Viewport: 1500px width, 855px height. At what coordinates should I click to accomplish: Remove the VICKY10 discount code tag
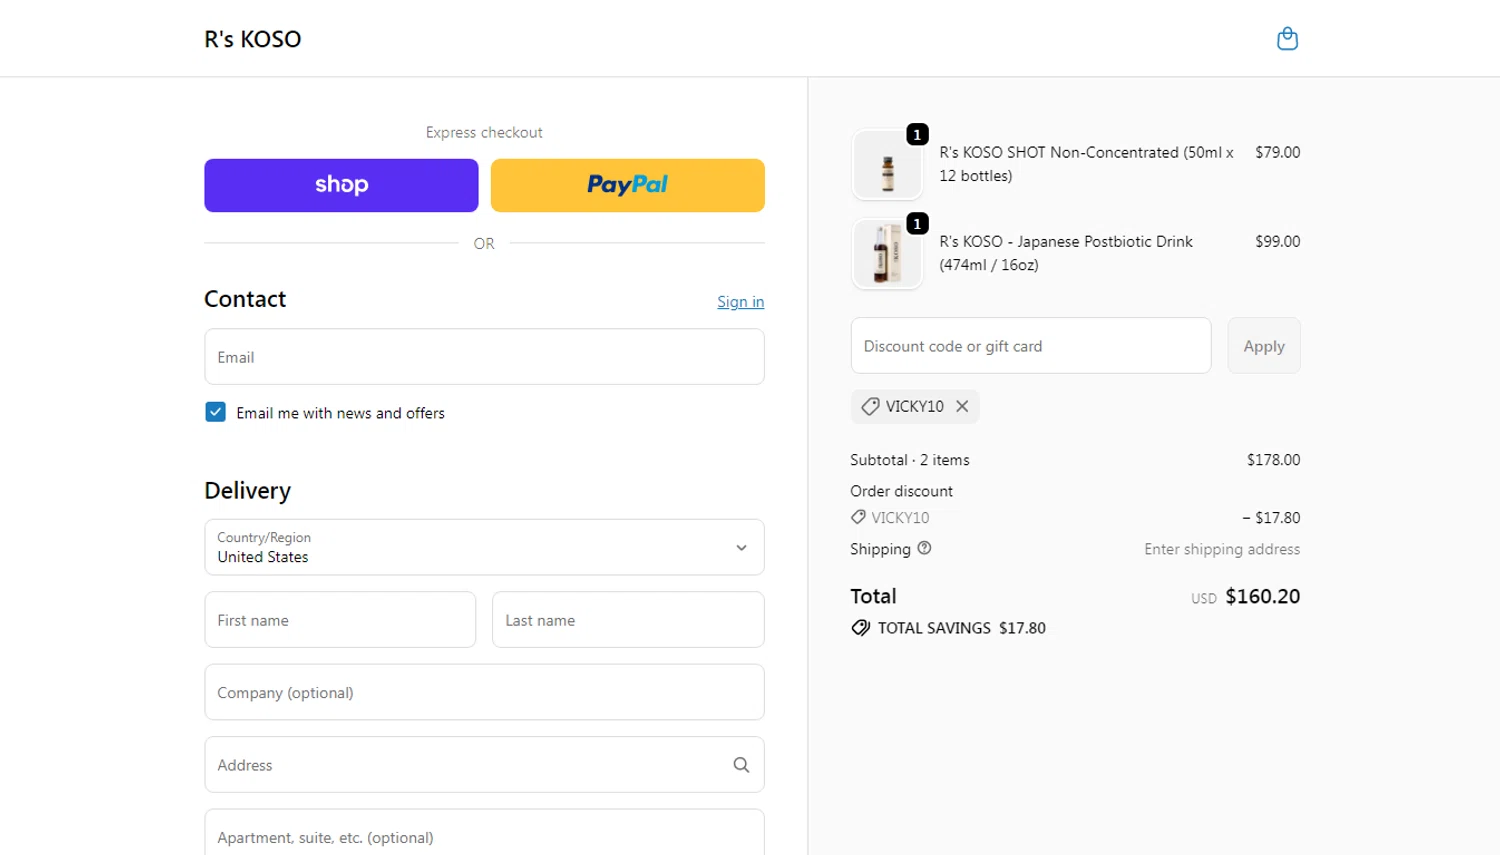pos(962,406)
